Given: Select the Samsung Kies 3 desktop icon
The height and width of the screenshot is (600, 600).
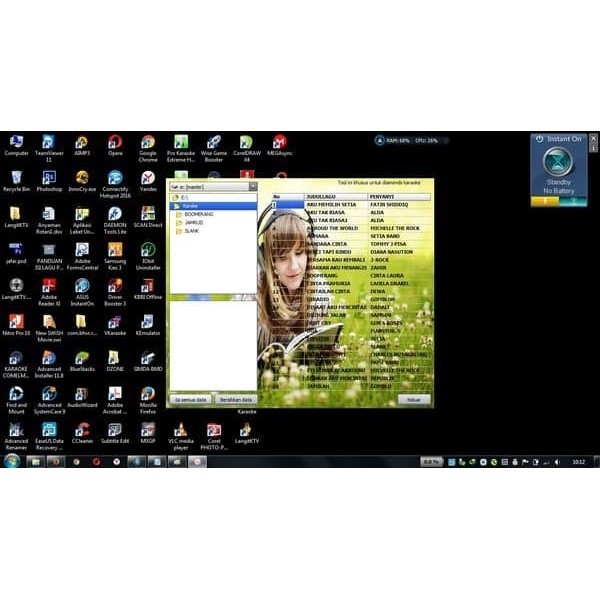Looking at the screenshot, I should (115, 256).
